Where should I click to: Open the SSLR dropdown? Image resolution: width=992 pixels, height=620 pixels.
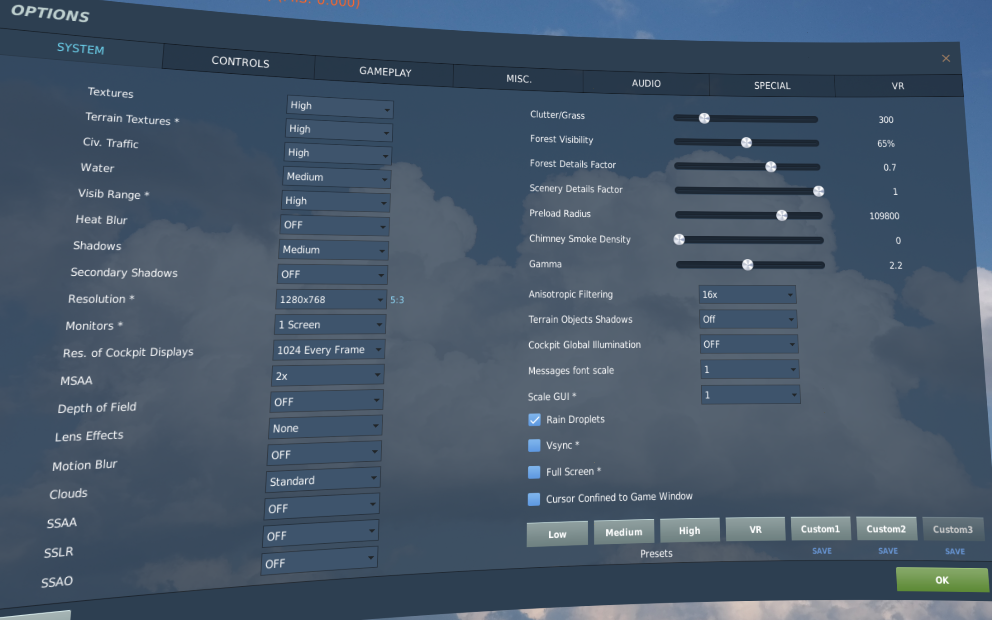pyautogui.click(x=319, y=535)
